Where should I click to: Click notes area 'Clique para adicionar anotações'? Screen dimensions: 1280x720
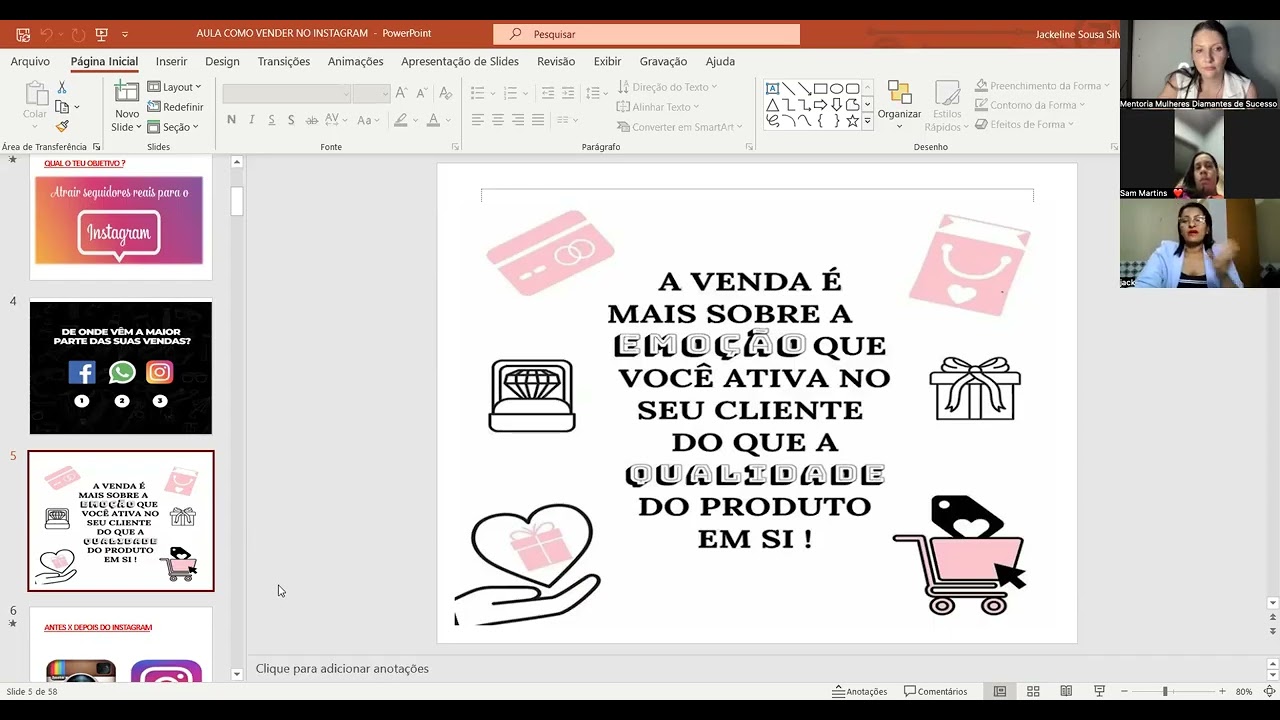[342, 668]
